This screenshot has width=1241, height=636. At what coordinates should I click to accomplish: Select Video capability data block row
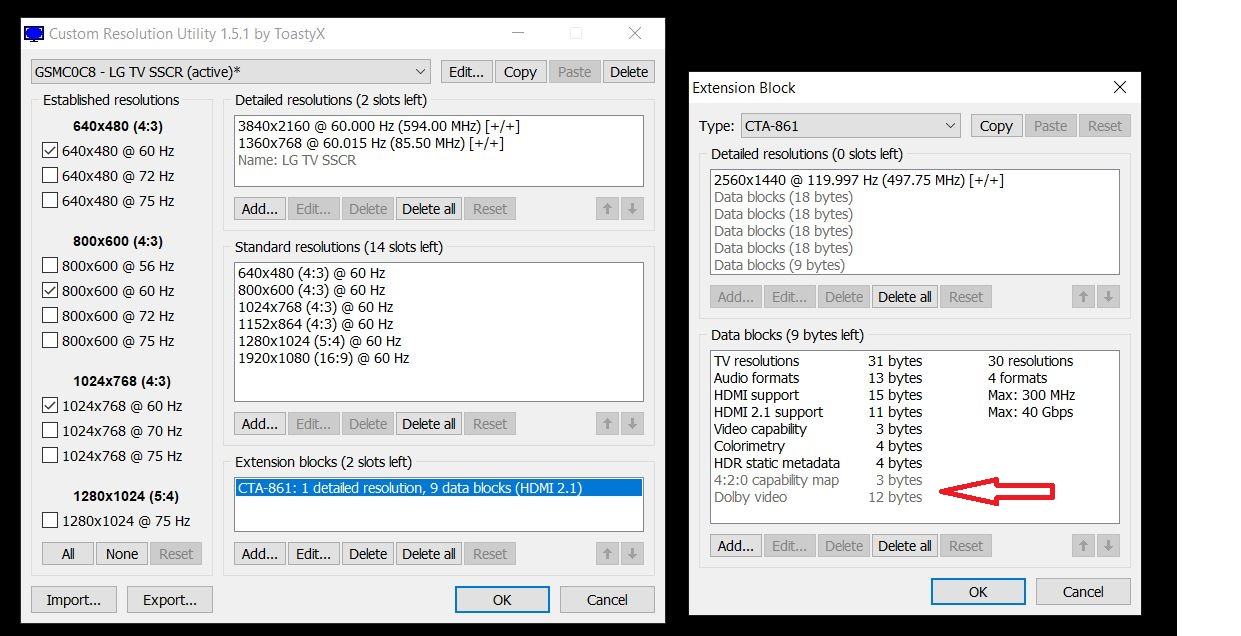(915, 429)
